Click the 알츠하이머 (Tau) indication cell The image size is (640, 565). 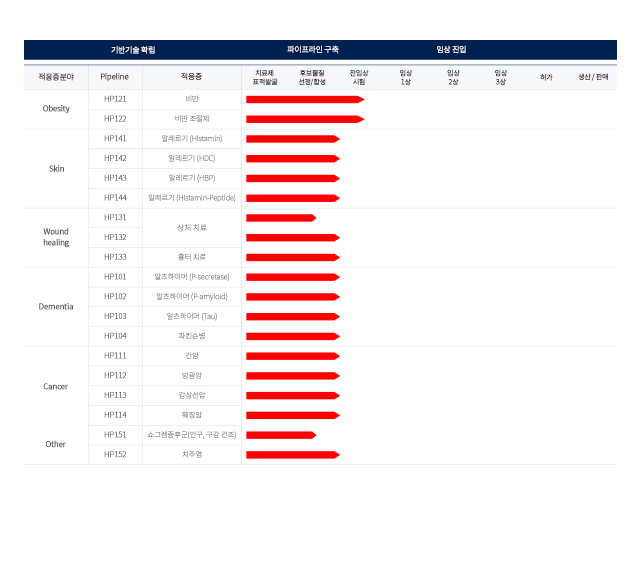[x=191, y=316]
